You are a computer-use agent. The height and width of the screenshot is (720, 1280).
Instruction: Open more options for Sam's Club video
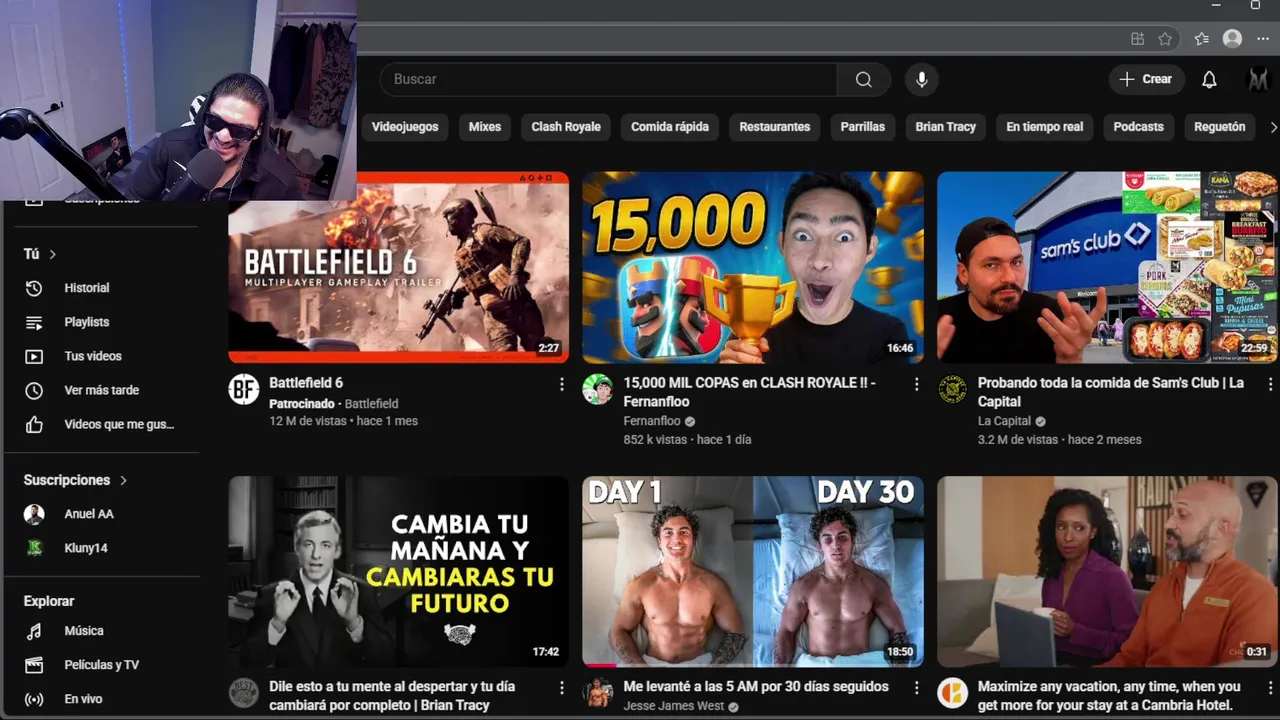pyautogui.click(x=1270, y=384)
